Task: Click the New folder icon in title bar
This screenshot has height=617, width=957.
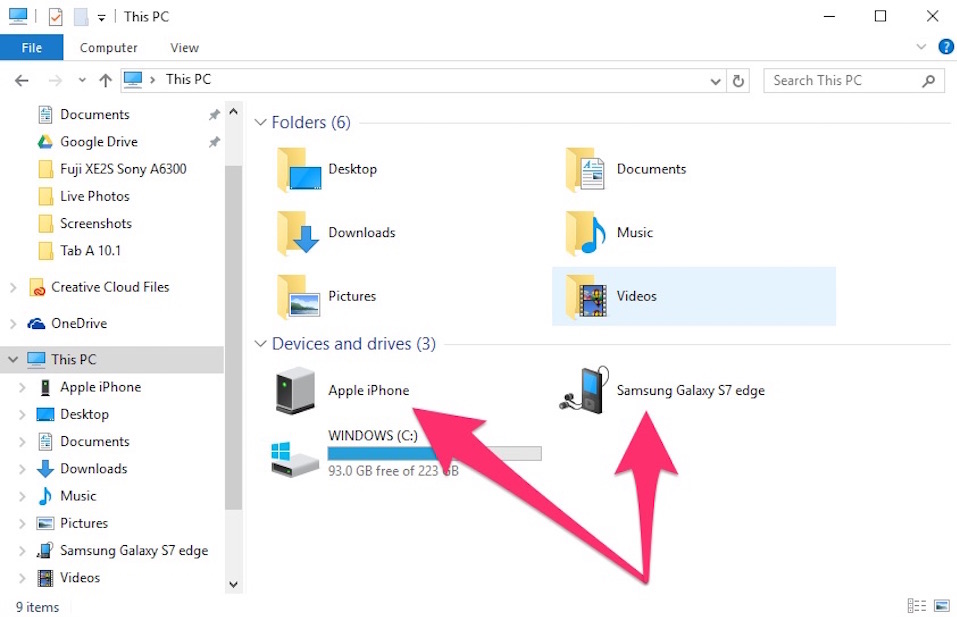Action: point(81,16)
